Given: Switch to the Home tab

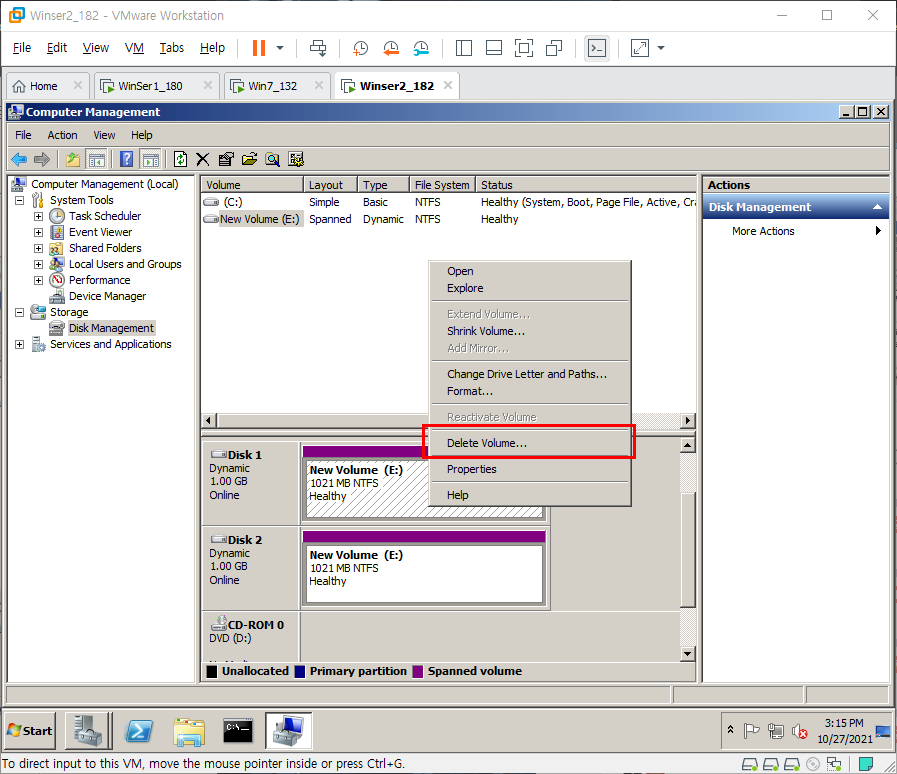Looking at the screenshot, I should [x=43, y=86].
